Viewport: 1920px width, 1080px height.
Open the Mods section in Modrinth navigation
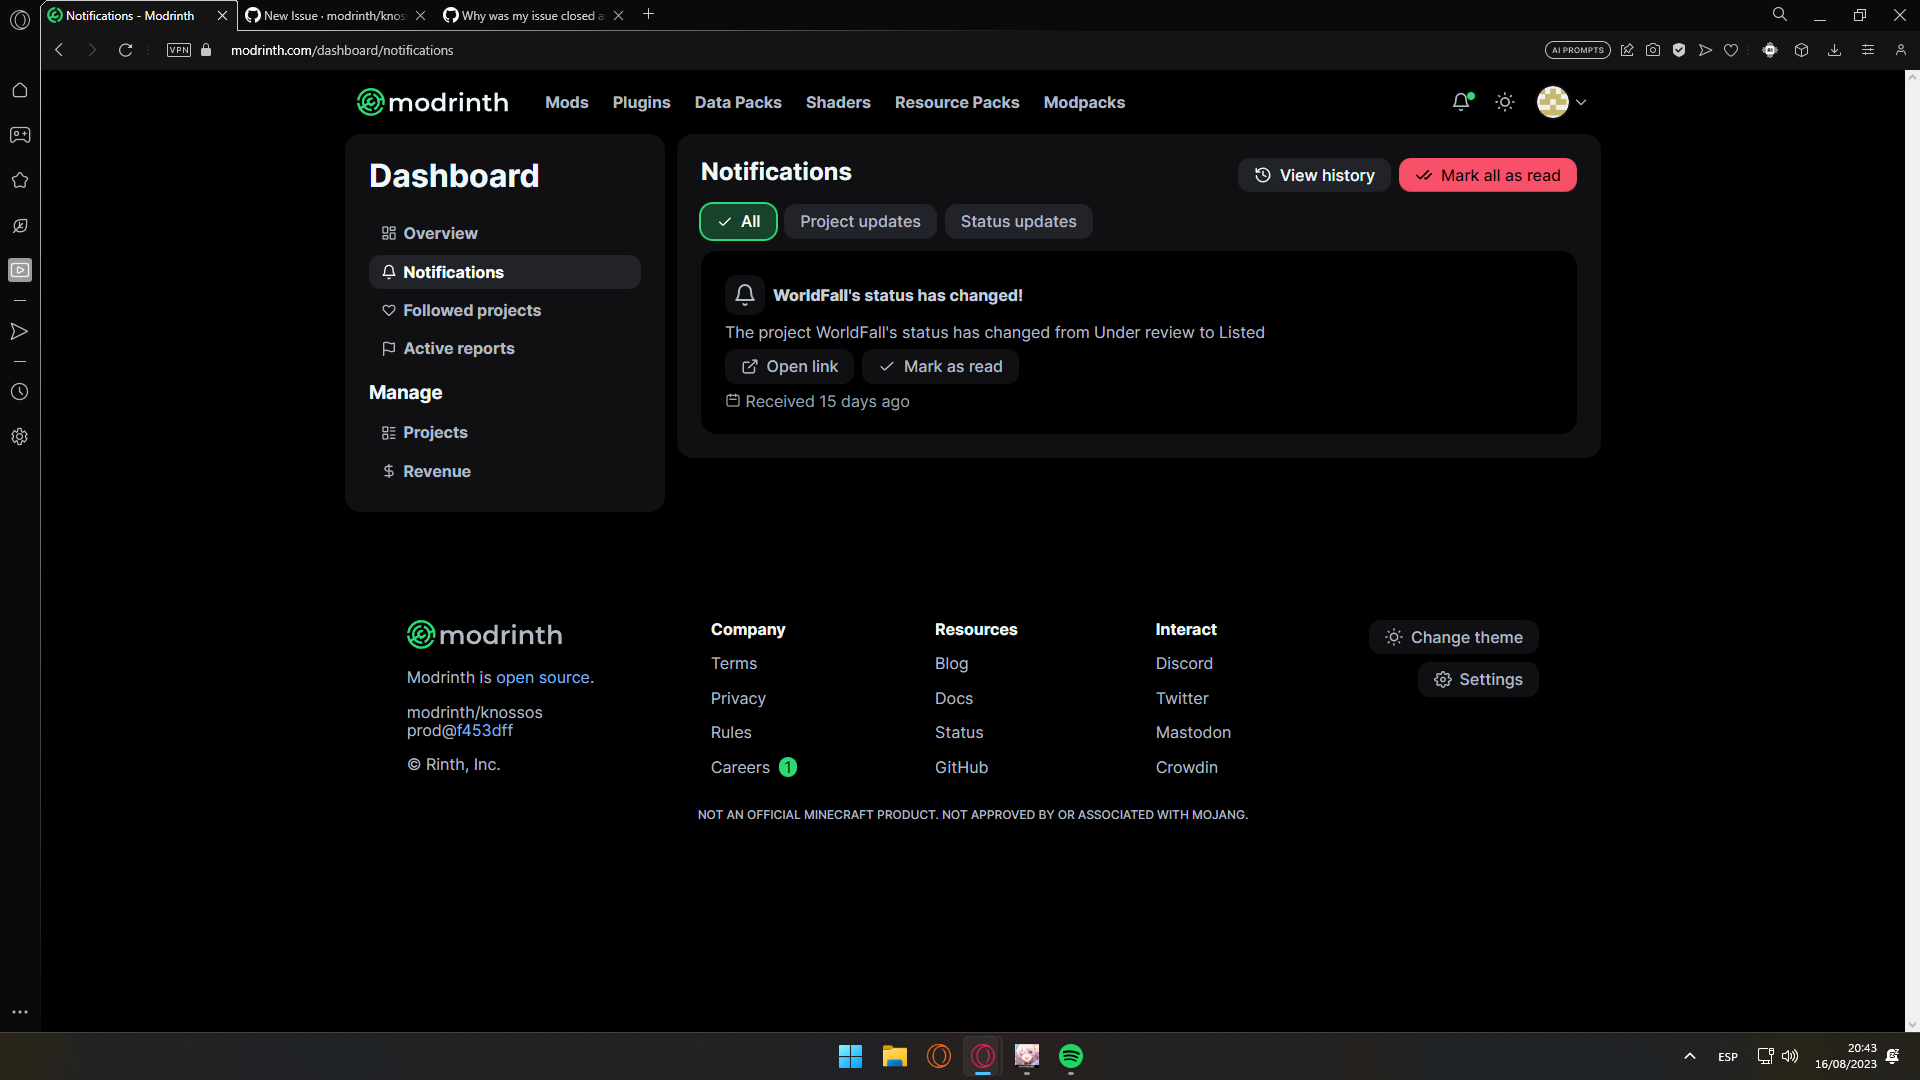[x=566, y=102]
